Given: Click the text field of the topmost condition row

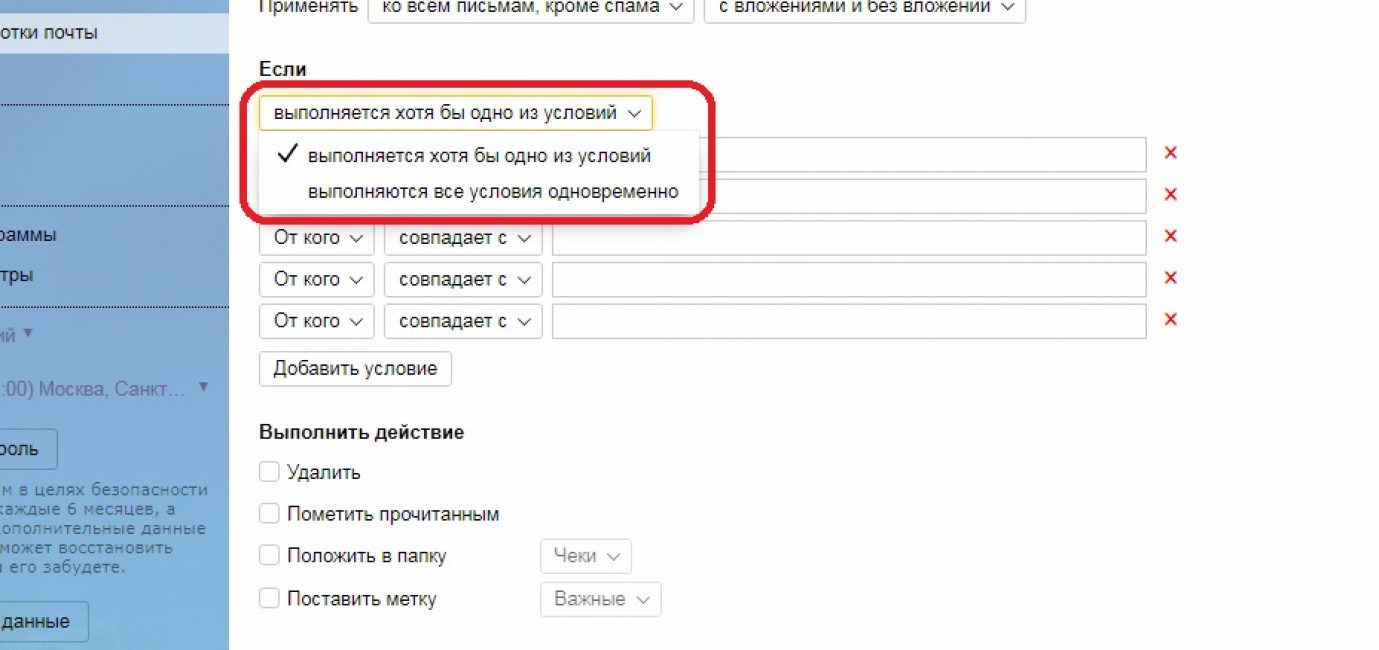Looking at the screenshot, I should coord(922,155).
